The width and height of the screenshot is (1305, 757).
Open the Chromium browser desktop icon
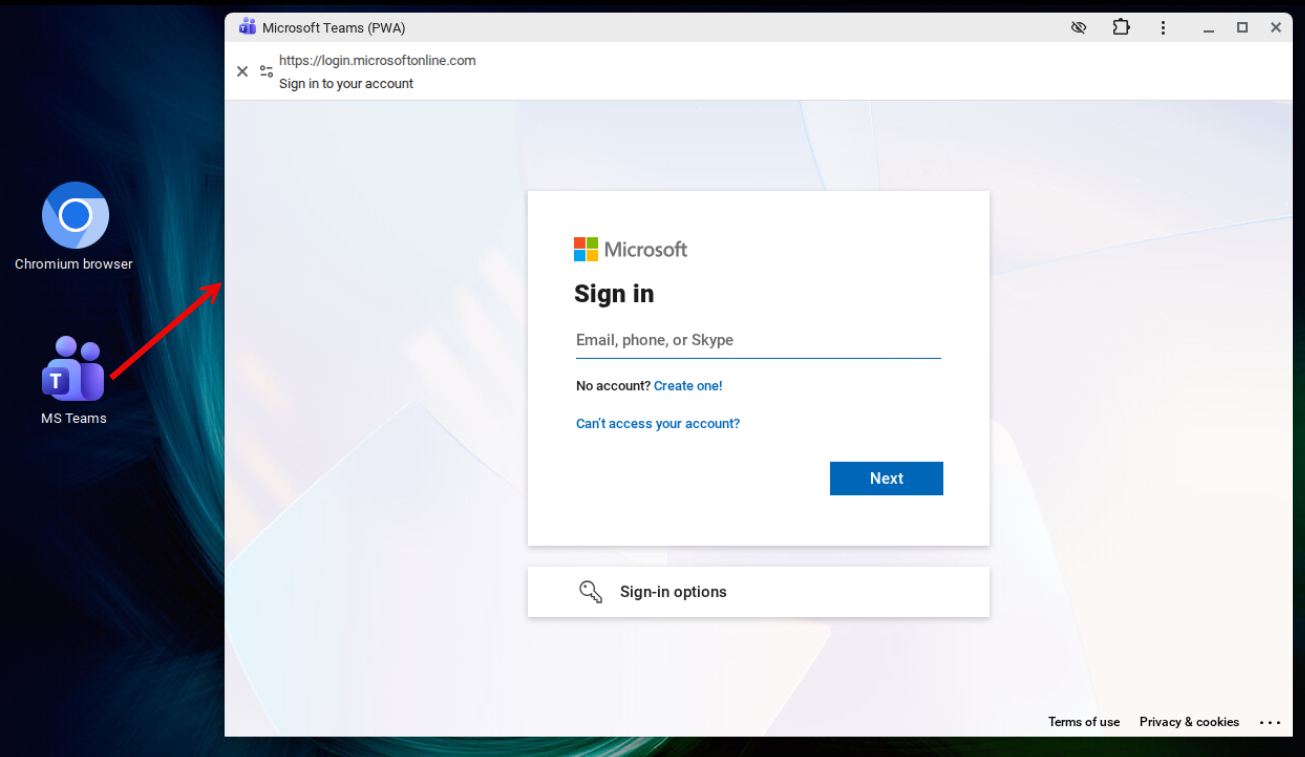74,226
